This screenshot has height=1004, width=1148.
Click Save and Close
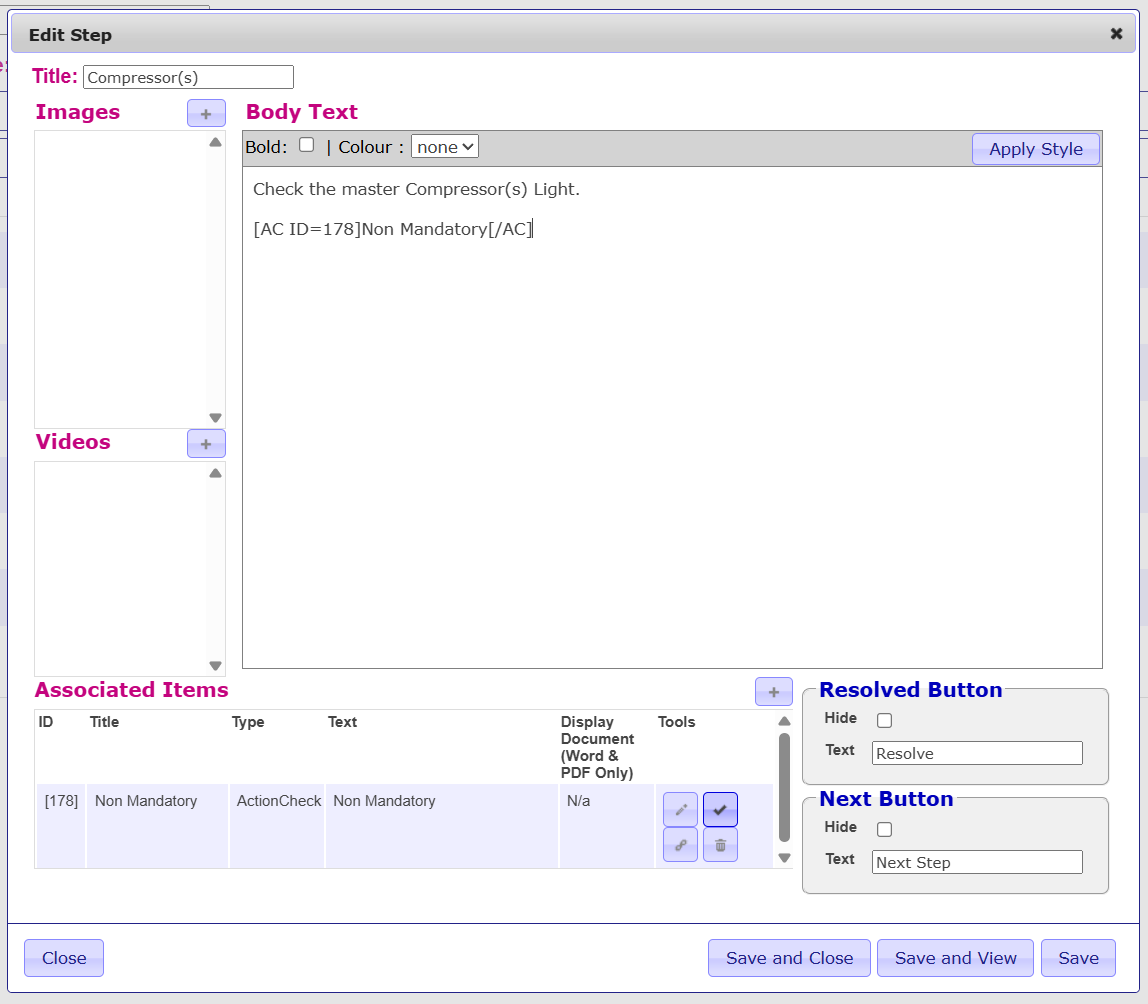789,958
